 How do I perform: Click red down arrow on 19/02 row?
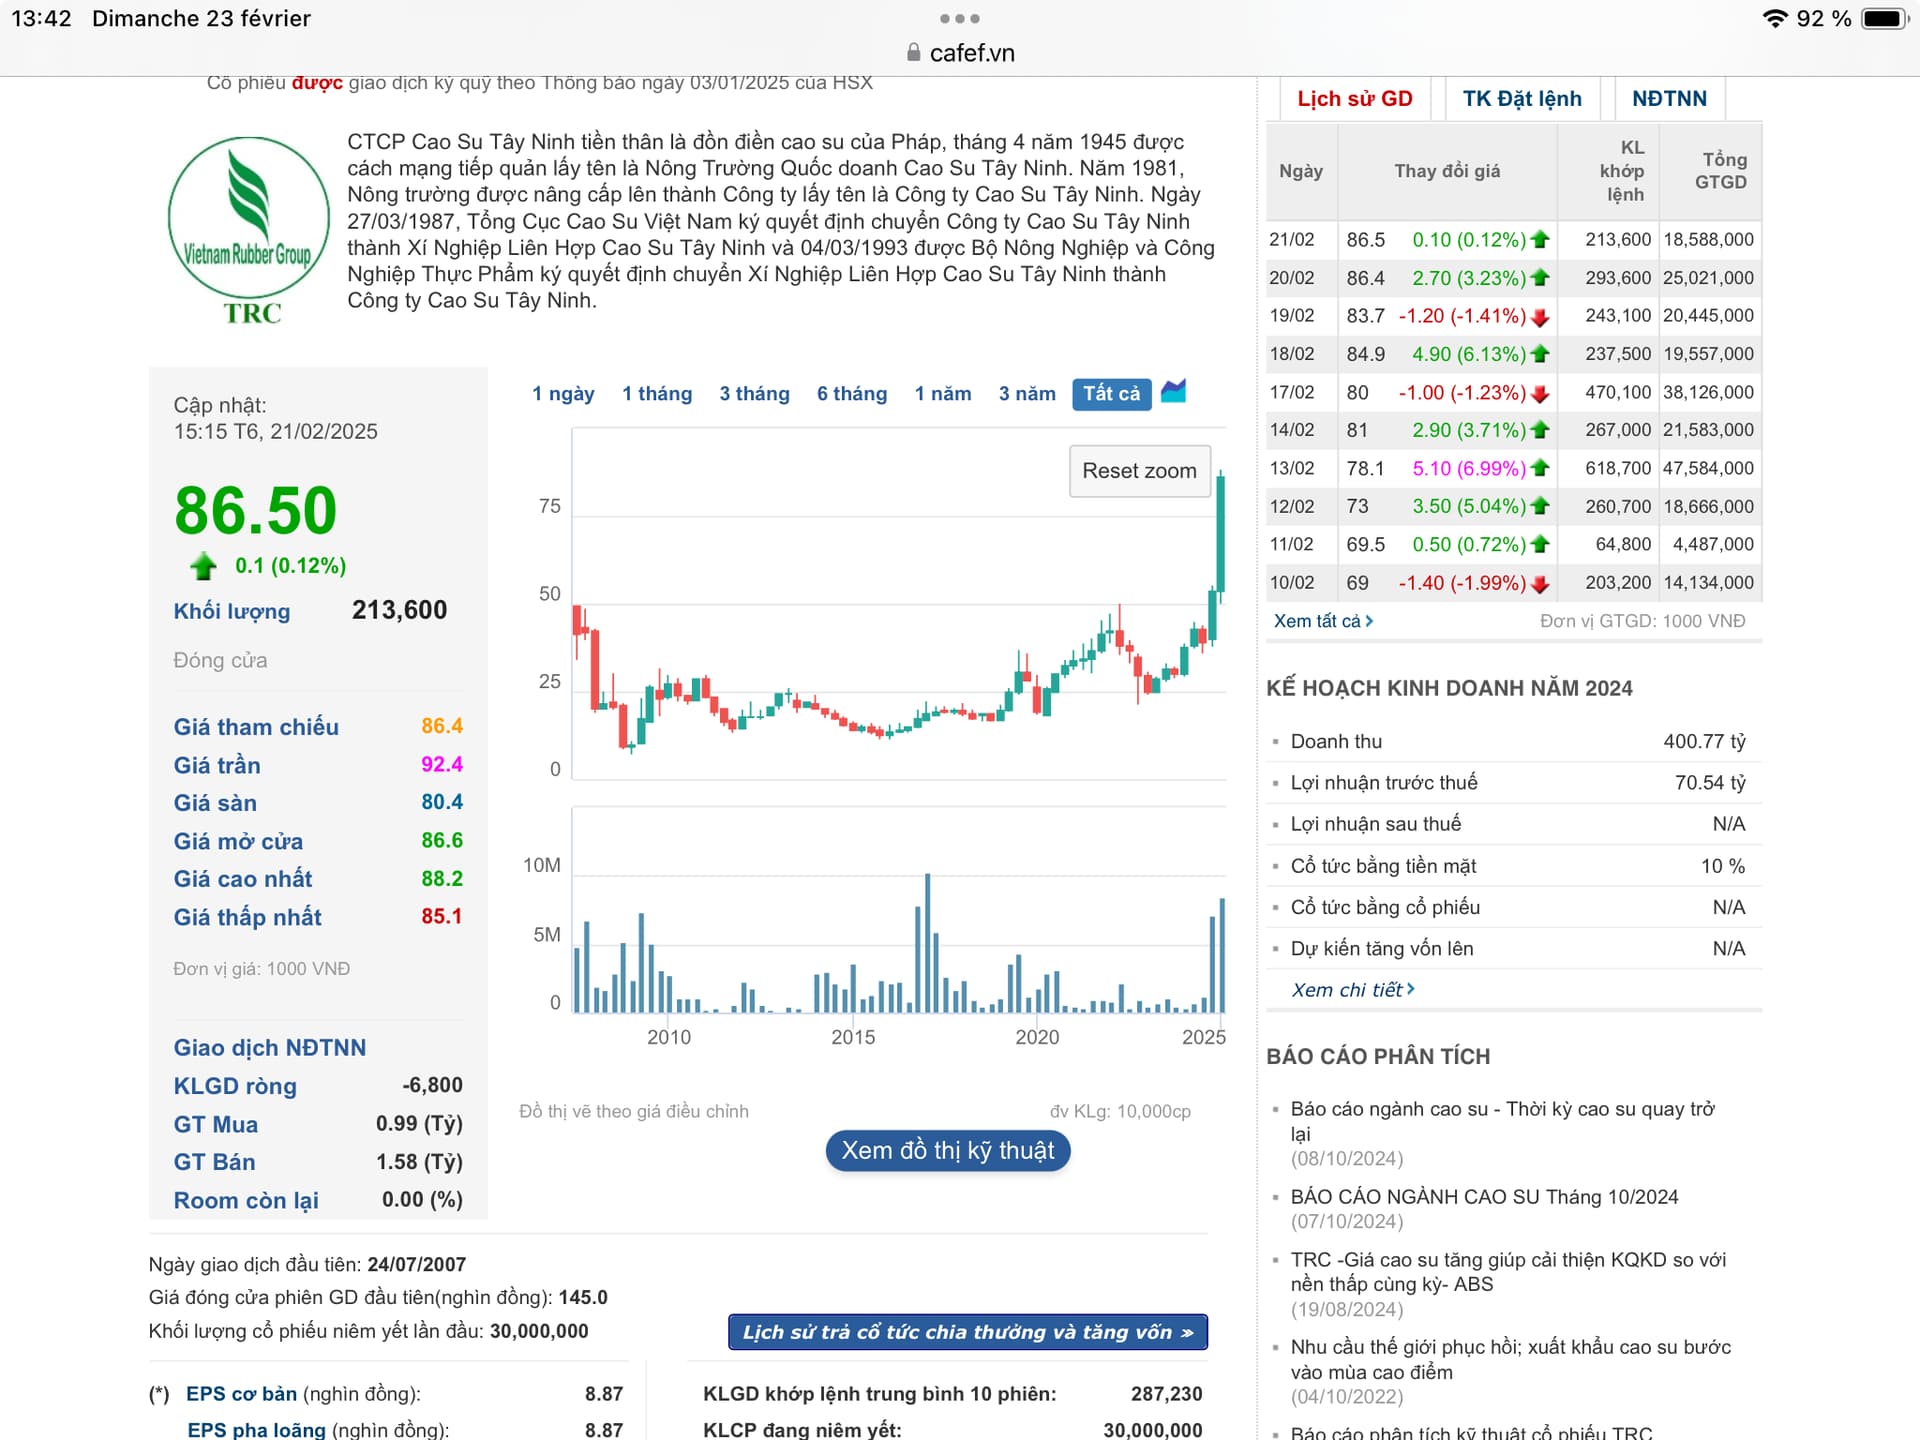1540,317
